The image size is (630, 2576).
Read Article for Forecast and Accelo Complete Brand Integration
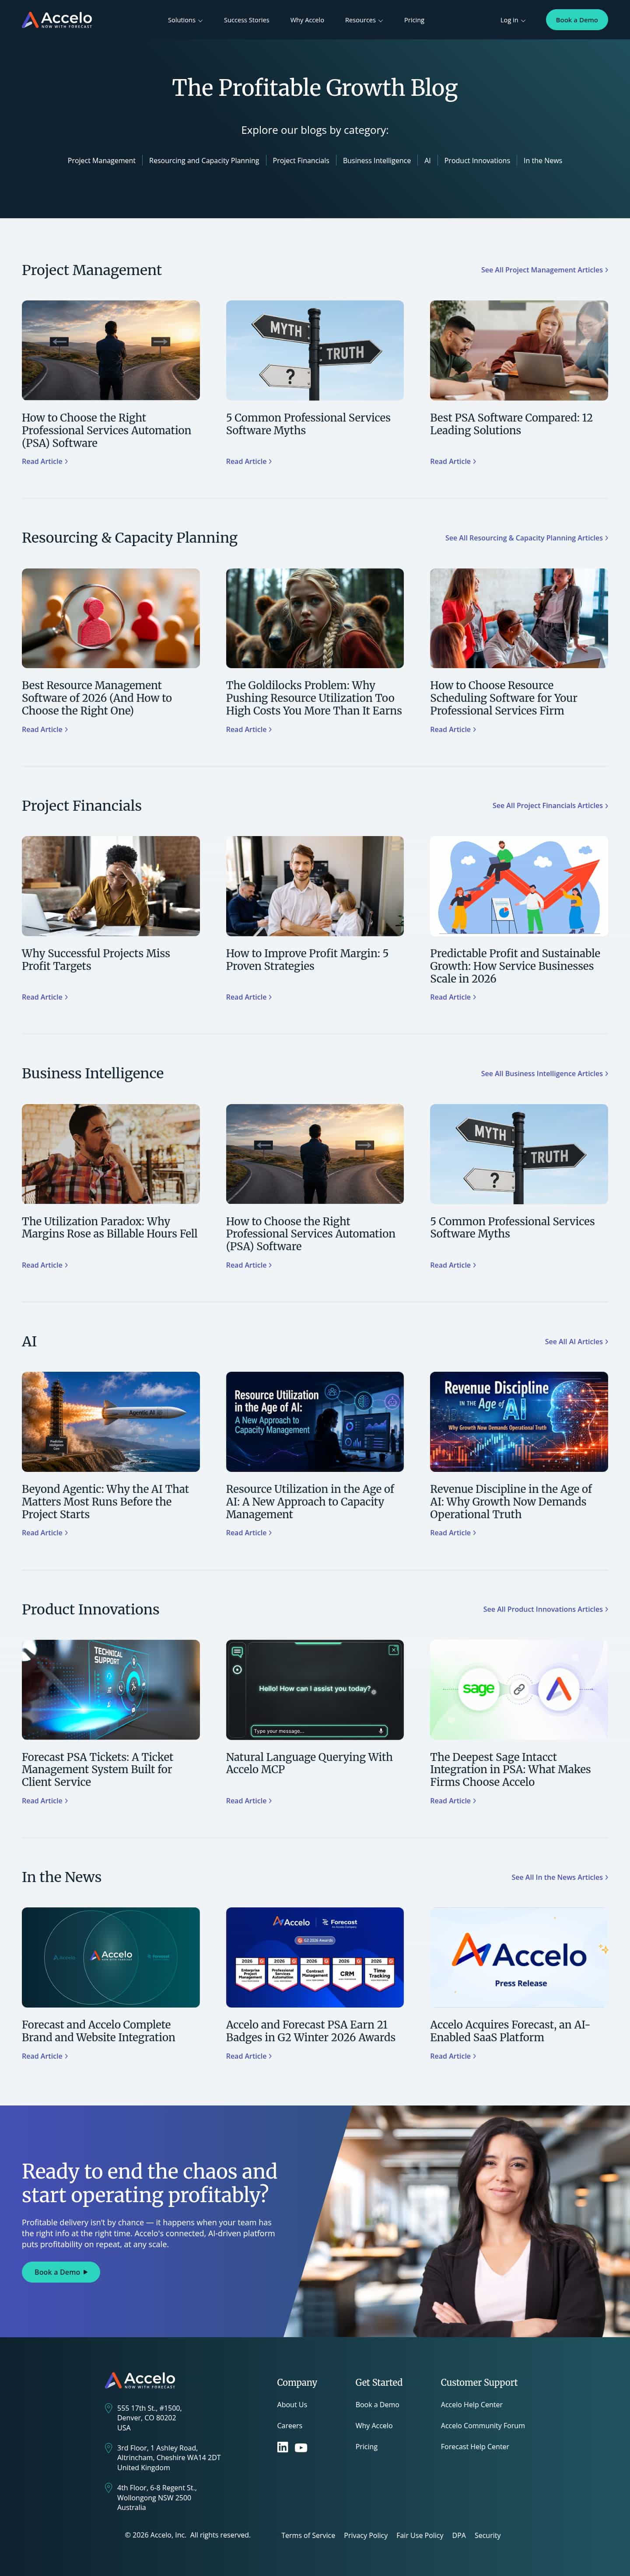point(45,2056)
